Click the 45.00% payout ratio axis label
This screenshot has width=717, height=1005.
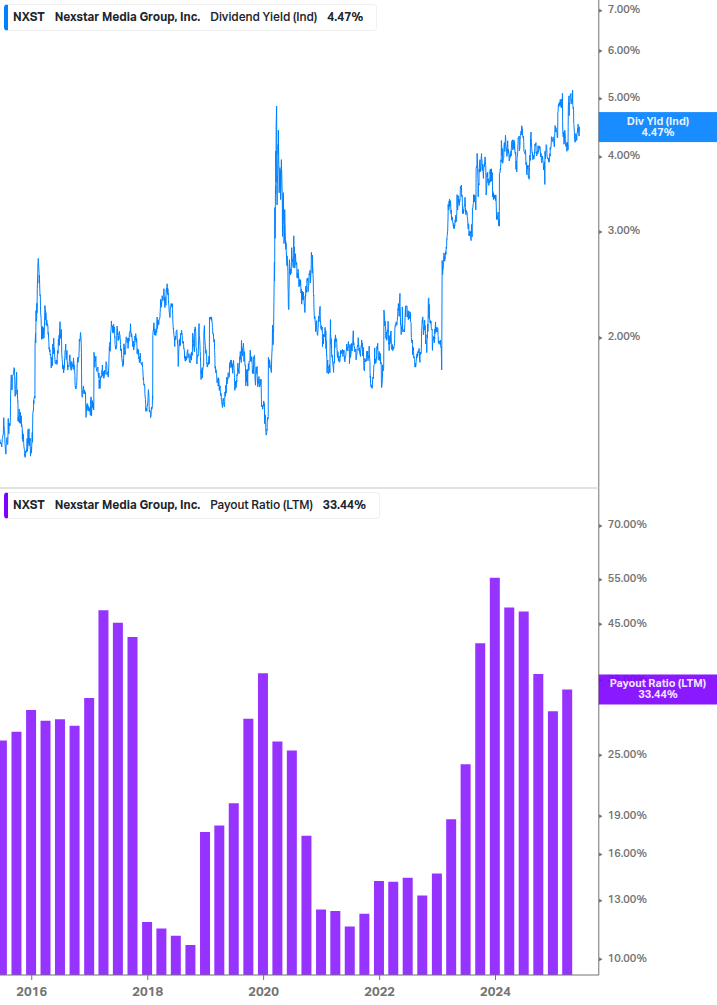tap(627, 623)
